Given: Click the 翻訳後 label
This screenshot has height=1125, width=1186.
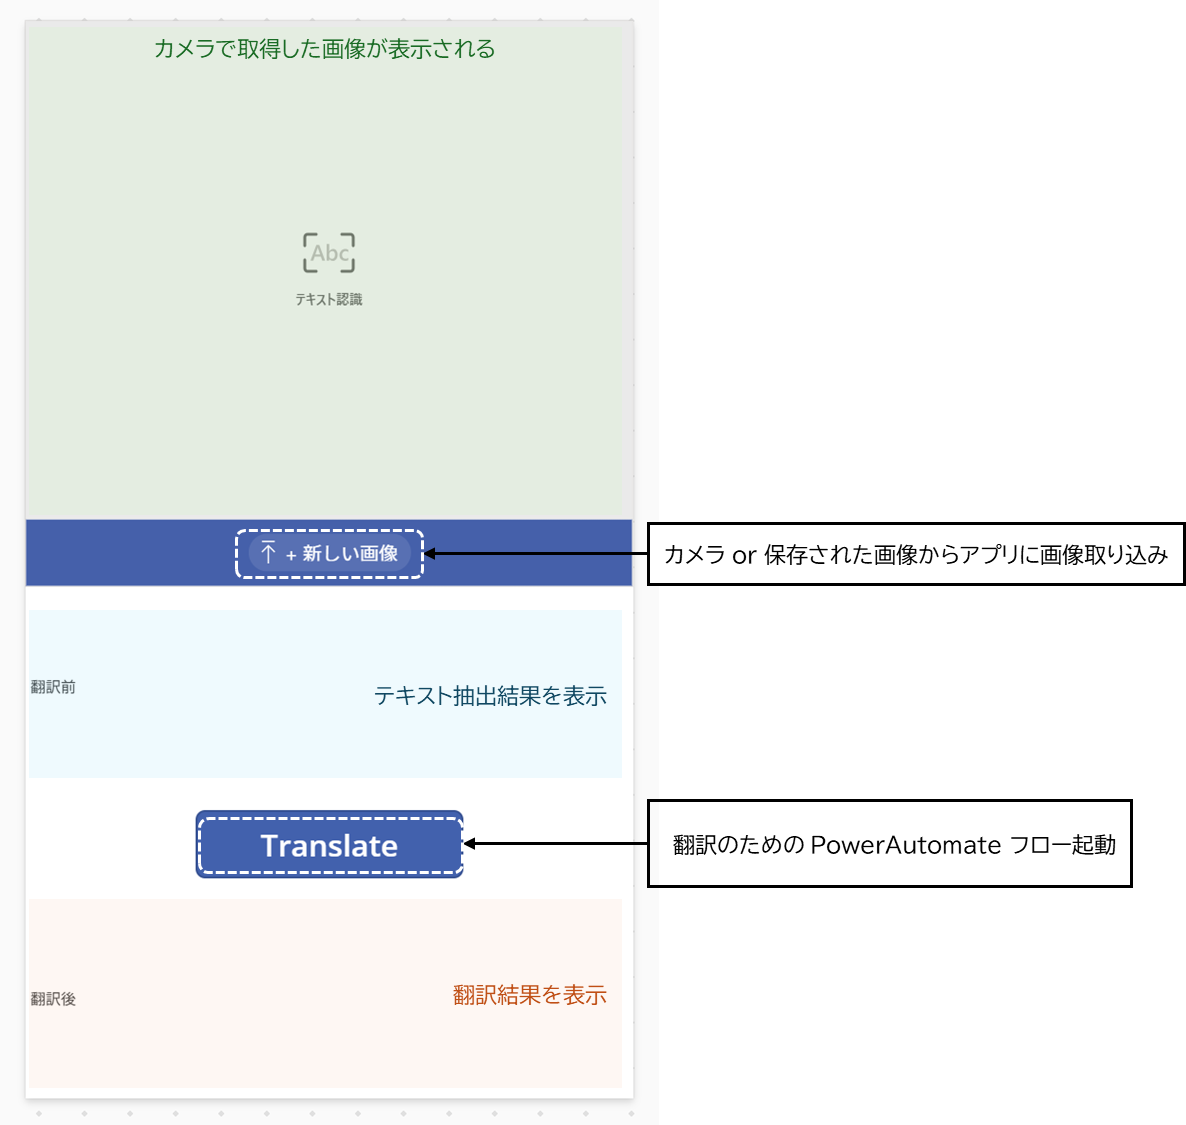Looking at the screenshot, I should (53, 999).
